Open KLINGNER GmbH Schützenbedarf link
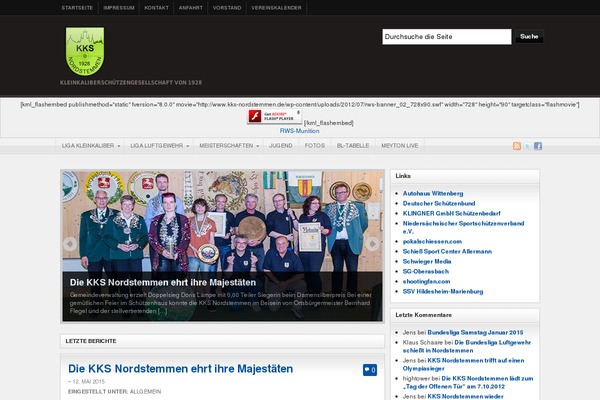Viewport: 600px width, 400px height. tap(452, 214)
